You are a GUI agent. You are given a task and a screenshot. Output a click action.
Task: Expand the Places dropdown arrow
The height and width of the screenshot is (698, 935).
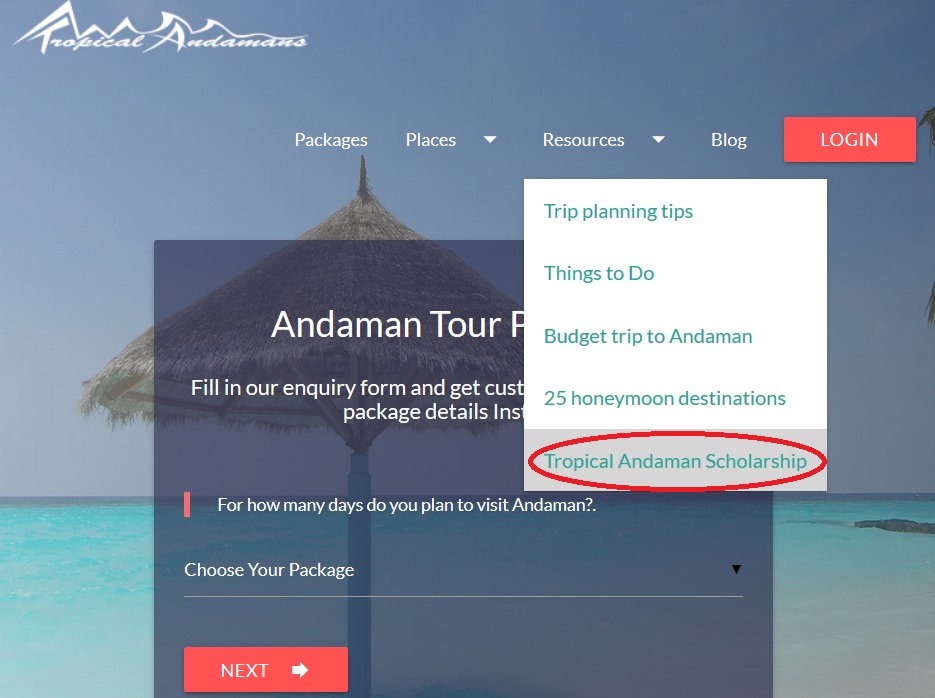coord(490,139)
